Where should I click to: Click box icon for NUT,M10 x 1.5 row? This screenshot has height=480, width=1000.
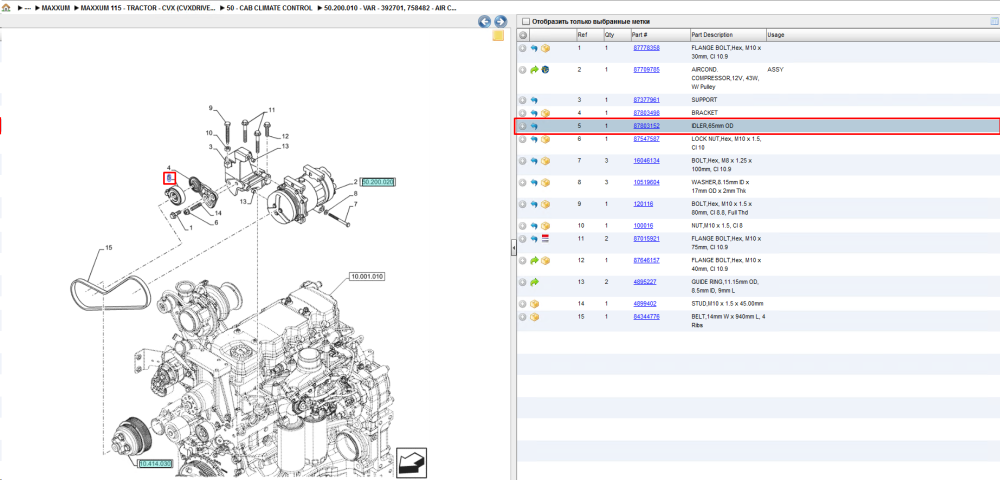point(545,226)
